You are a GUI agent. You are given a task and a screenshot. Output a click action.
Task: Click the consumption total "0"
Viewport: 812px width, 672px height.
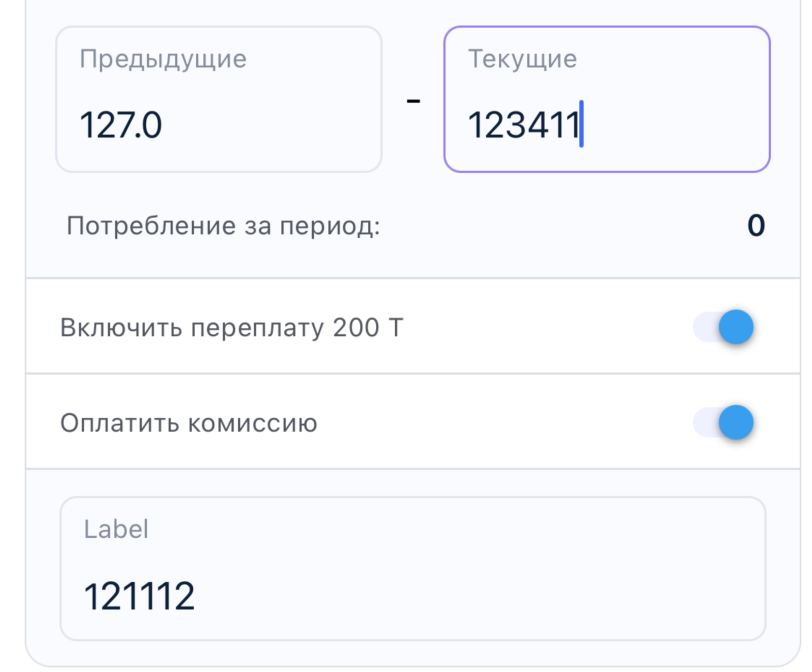(756, 226)
